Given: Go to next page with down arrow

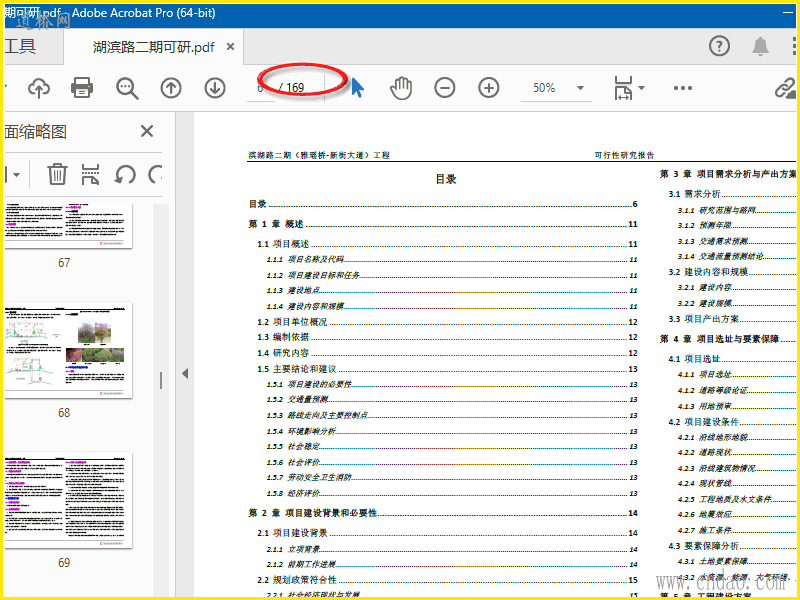Looking at the screenshot, I should point(215,88).
